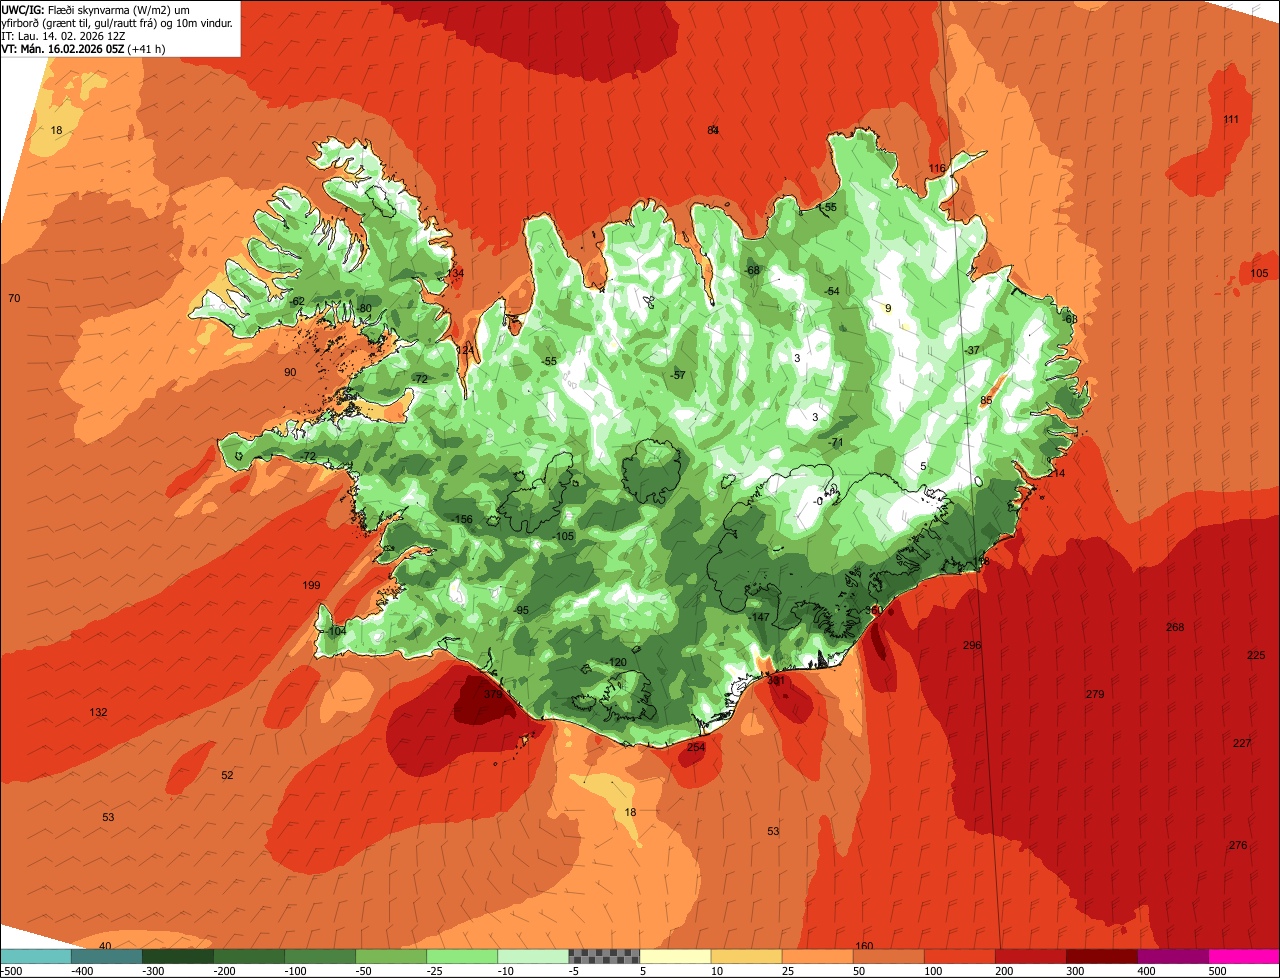1280x978 pixels.
Task: Click the map value '-68' in north Iceland
Action: pos(752,270)
